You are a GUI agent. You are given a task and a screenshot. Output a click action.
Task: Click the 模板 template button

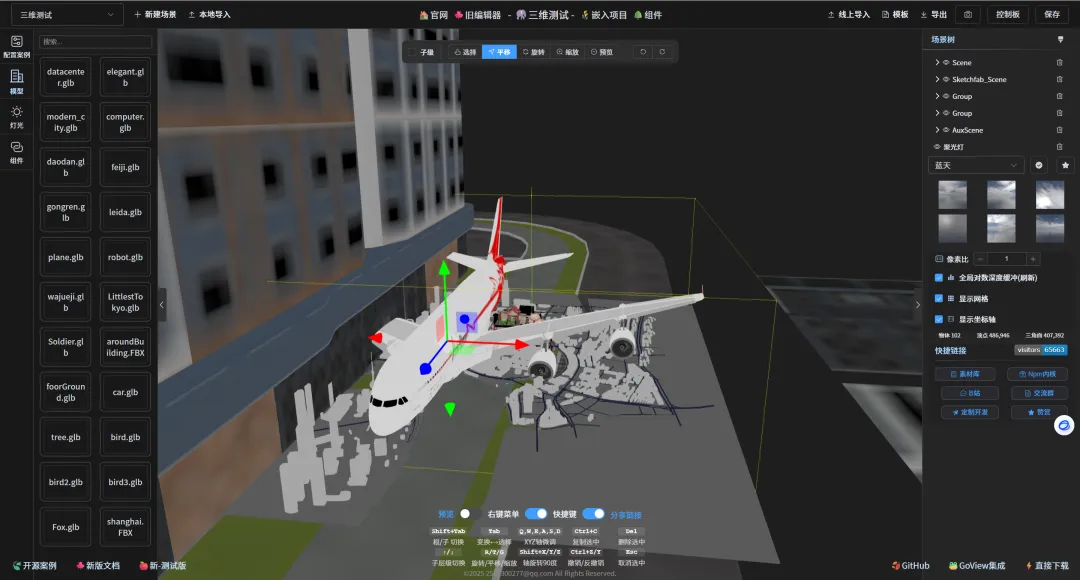click(x=895, y=14)
